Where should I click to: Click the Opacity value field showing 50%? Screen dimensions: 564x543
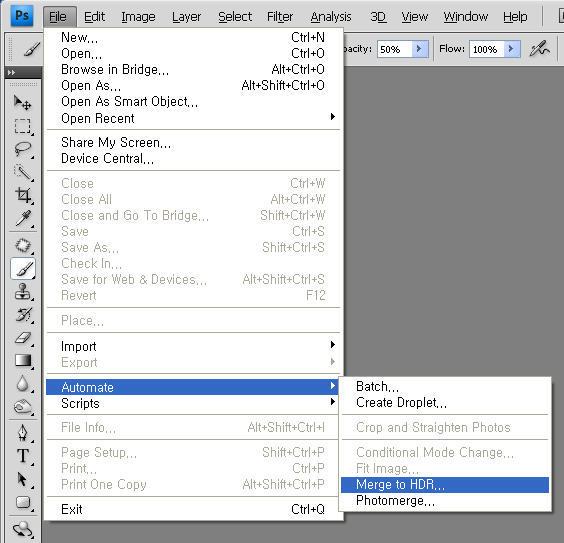pos(395,49)
